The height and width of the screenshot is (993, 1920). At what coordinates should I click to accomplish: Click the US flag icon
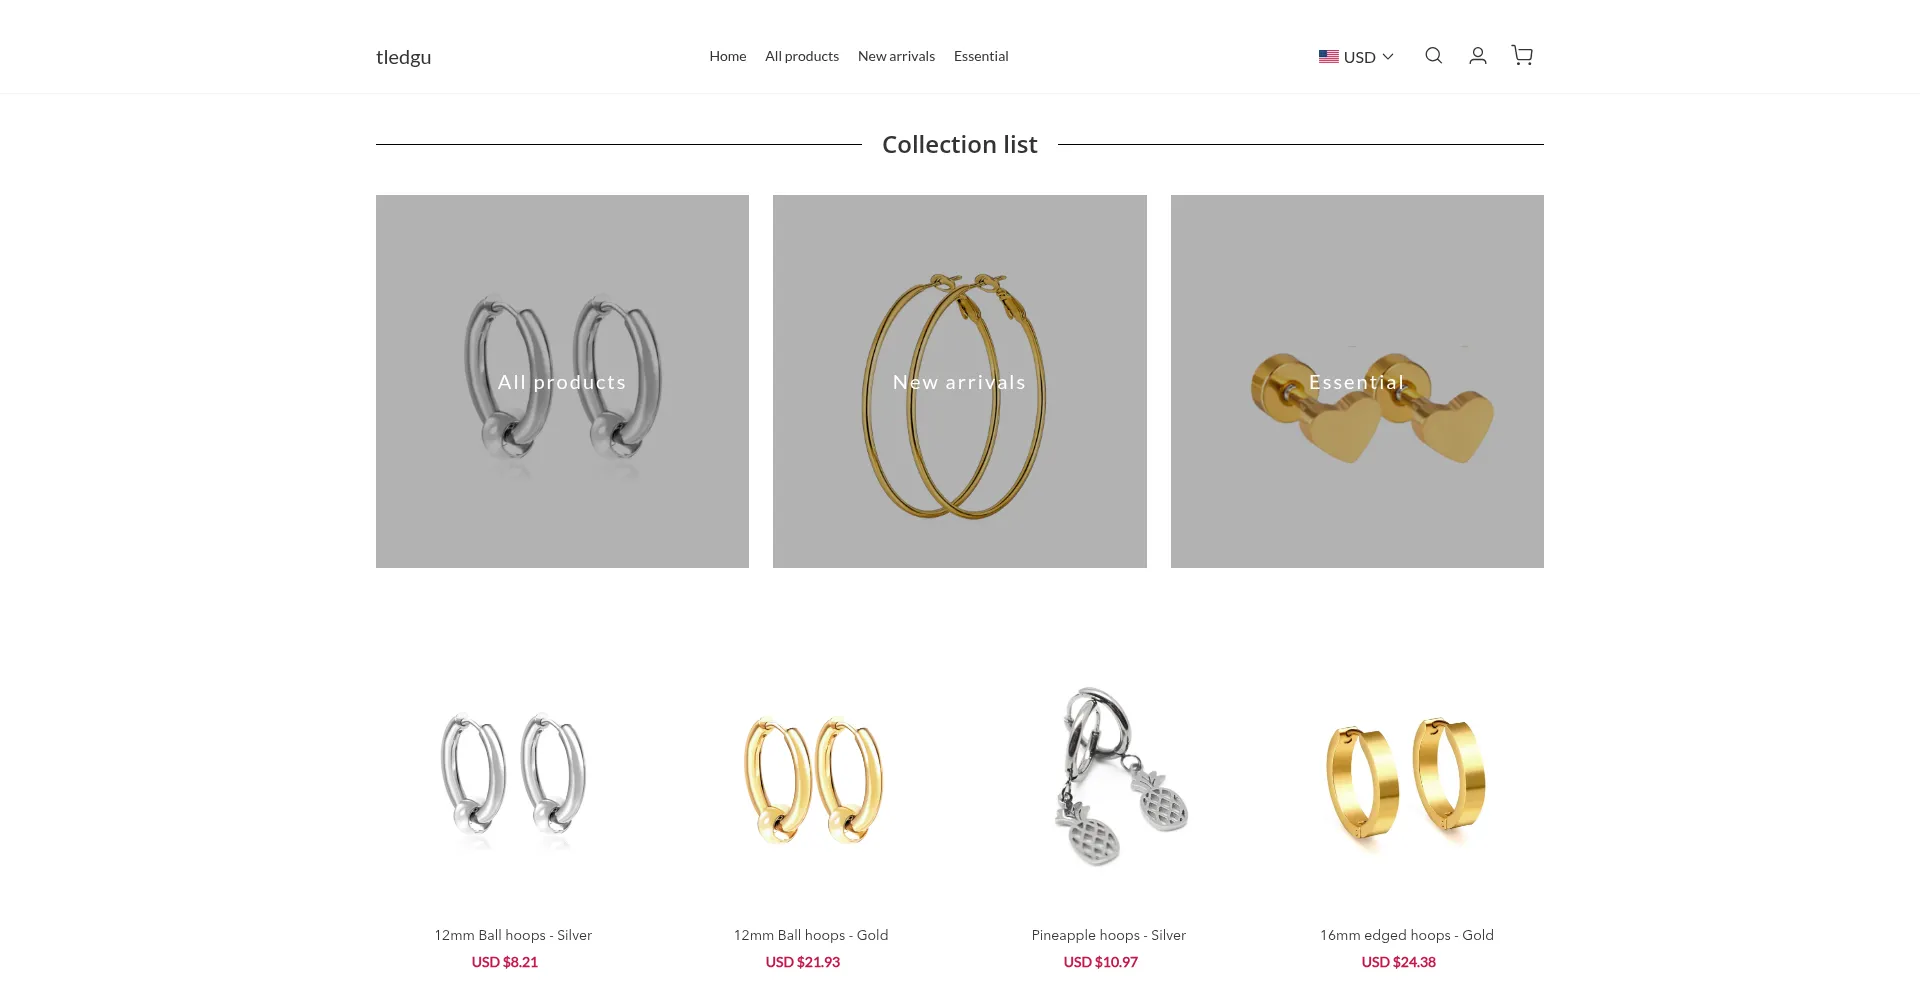(1328, 57)
